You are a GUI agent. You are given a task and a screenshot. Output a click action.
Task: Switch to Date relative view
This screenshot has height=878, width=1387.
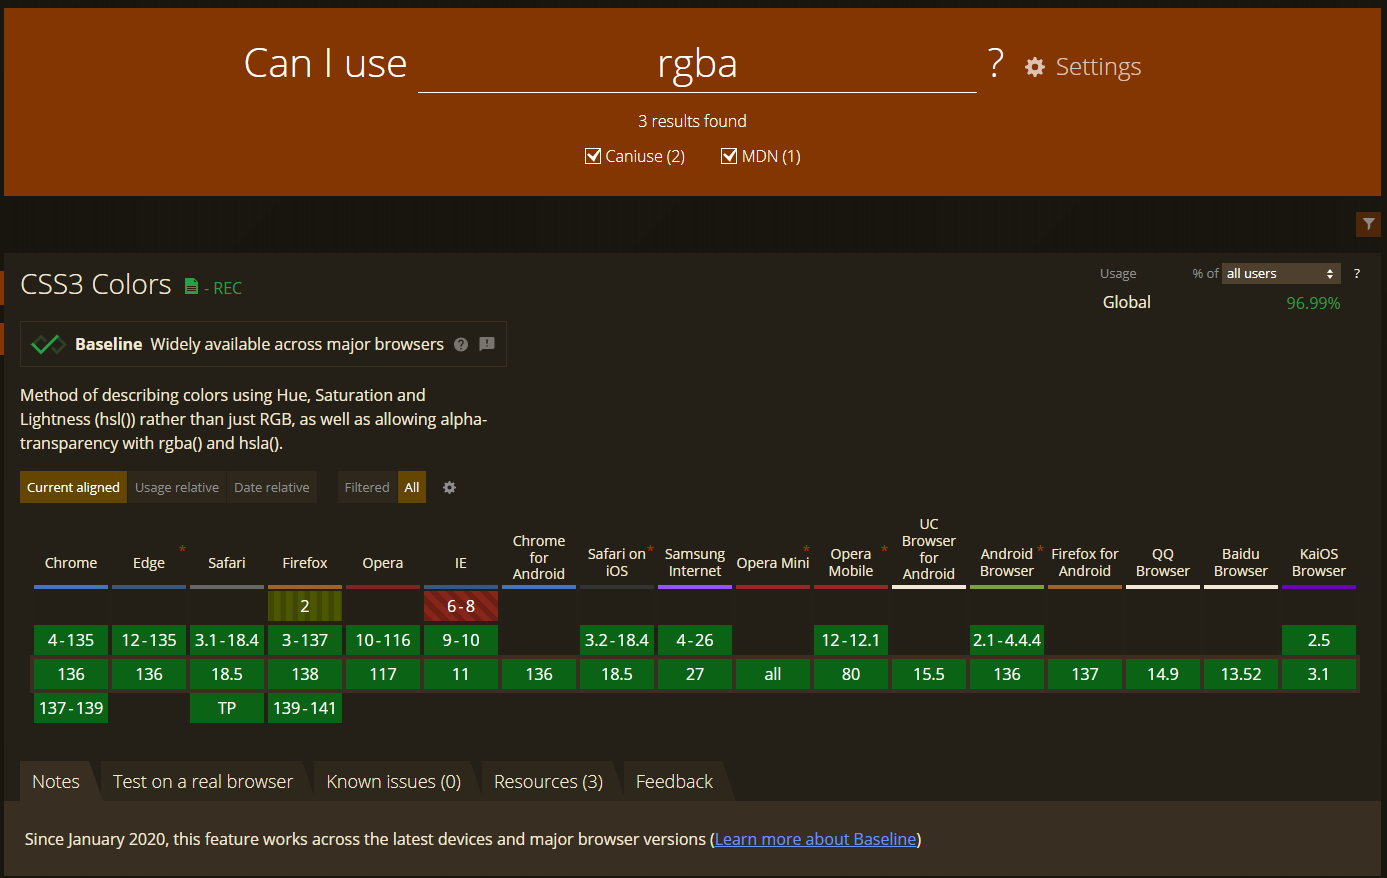[272, 487]
